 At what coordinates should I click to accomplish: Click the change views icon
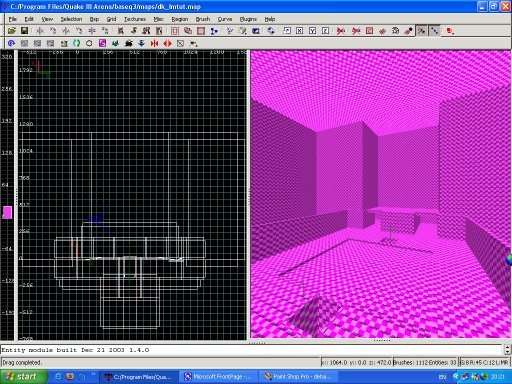(x=230, y=31)
